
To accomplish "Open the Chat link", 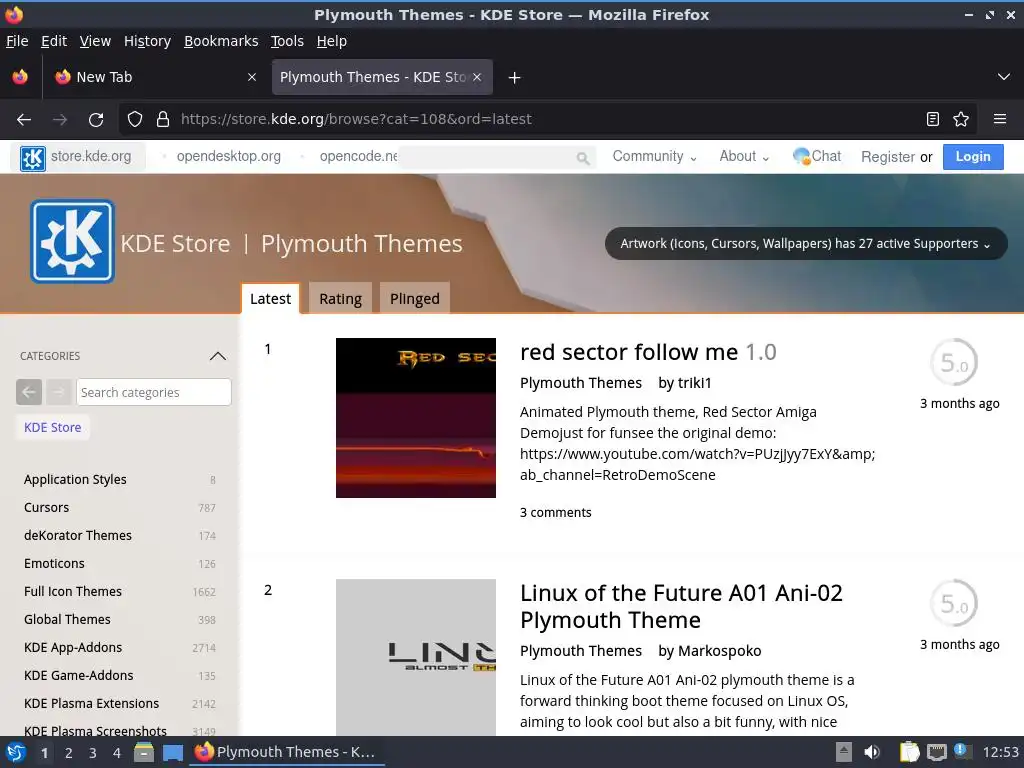I will [x=817, y=157].
